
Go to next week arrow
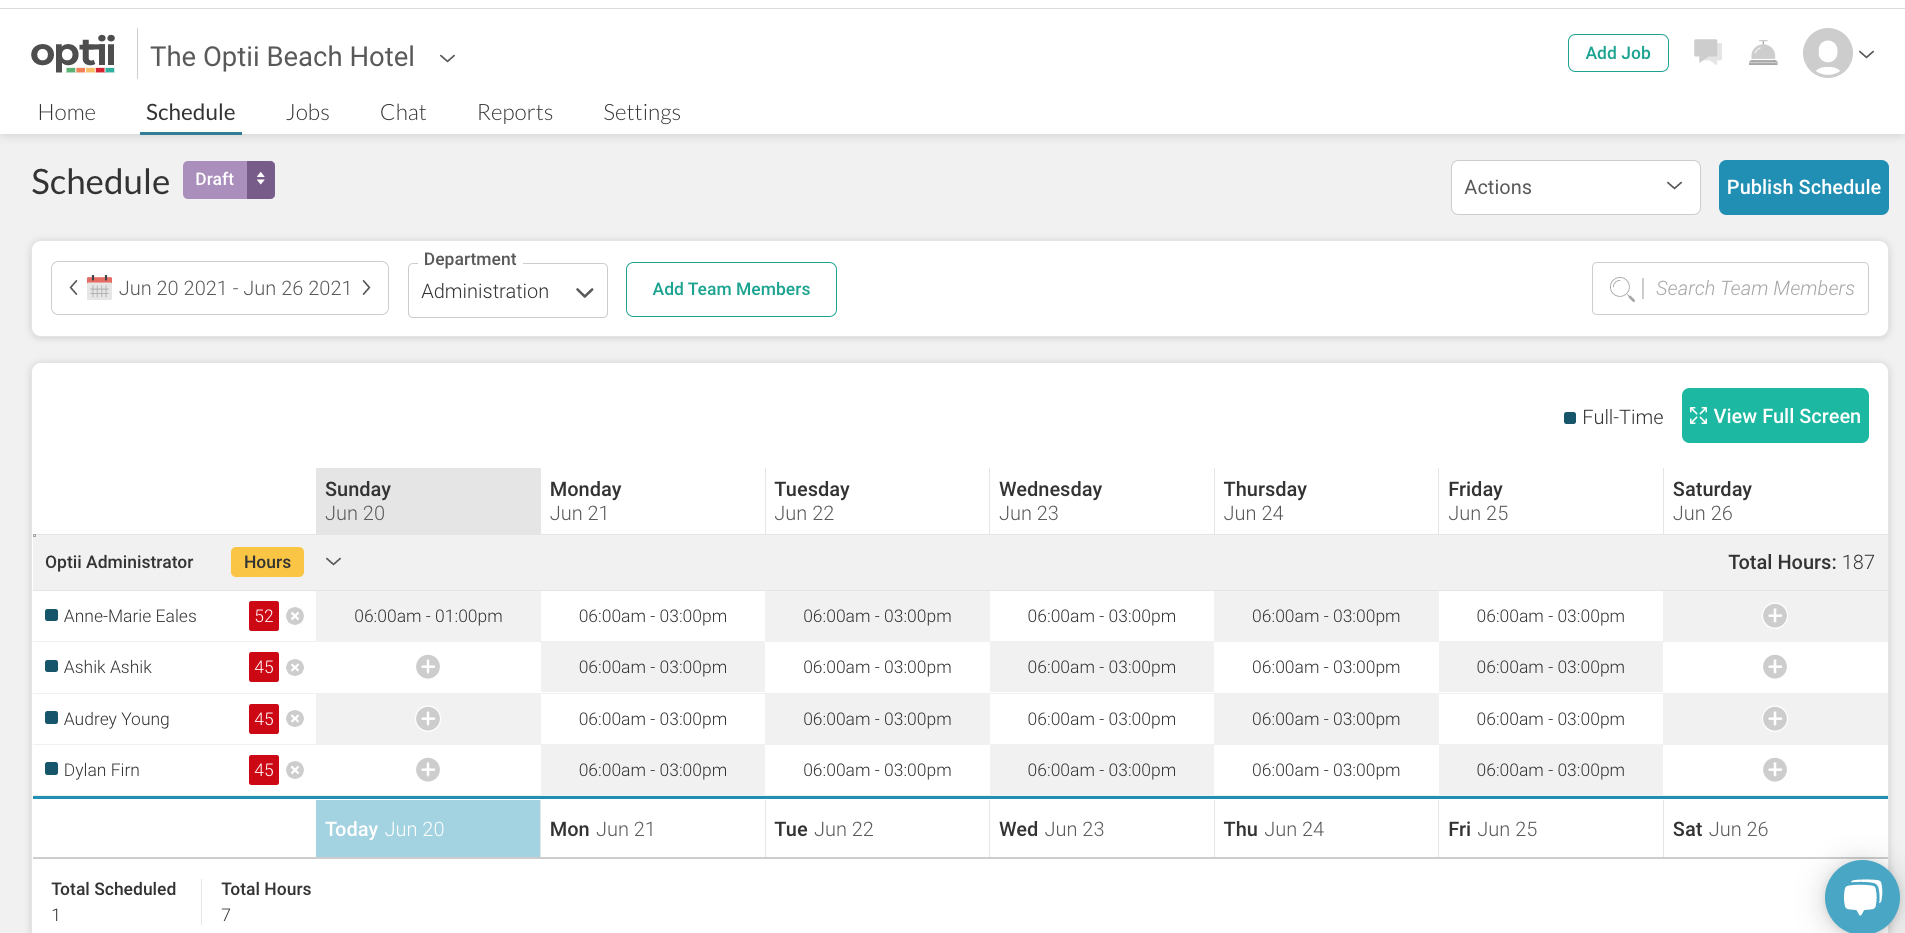point(367,288)
